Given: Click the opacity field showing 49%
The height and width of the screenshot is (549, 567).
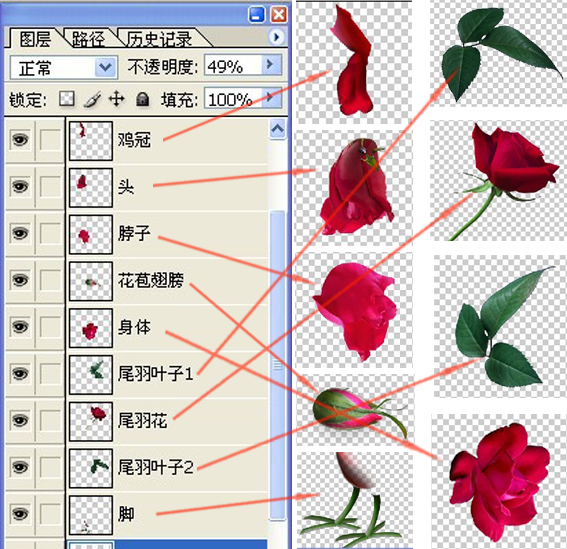Looking at the screenshot, I should pyautogui.click(x=233, y=65).
